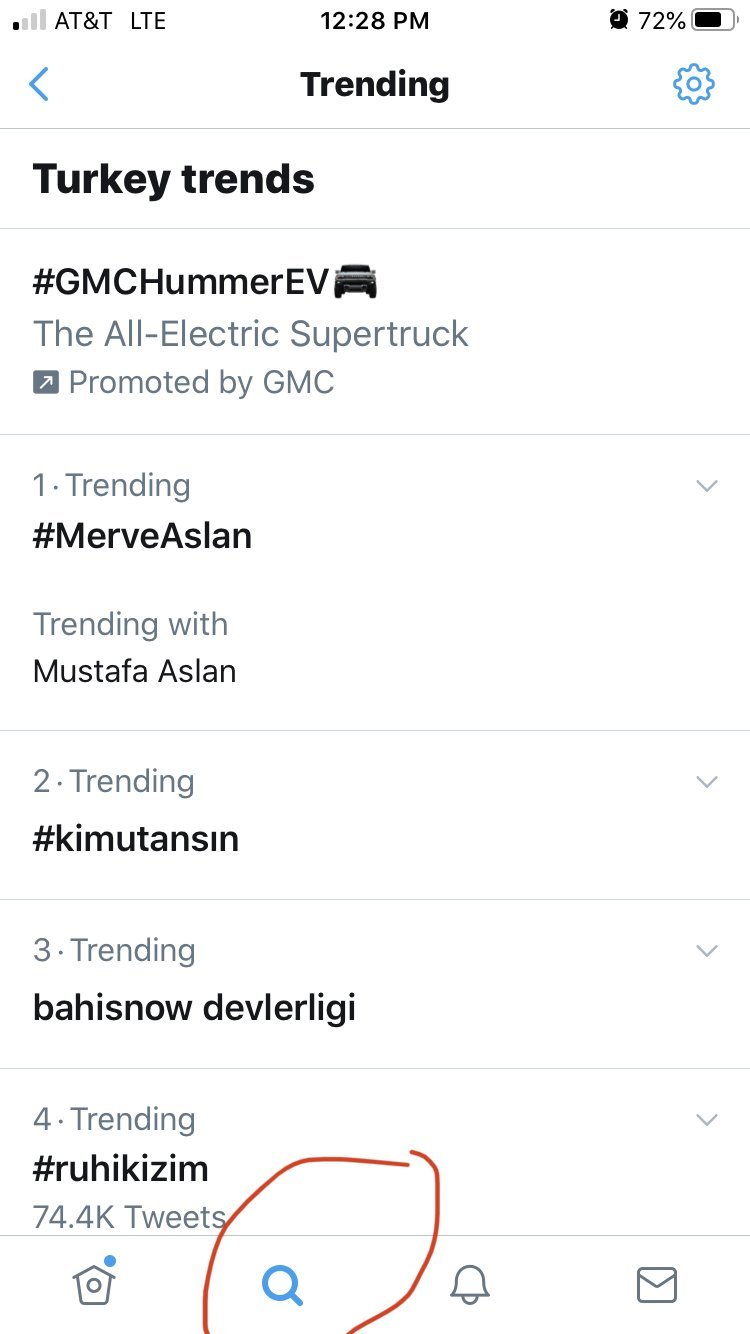Open the Notifications bell tab
This screenshot has height=1334, width=750.
click(x=469, y=1284)
